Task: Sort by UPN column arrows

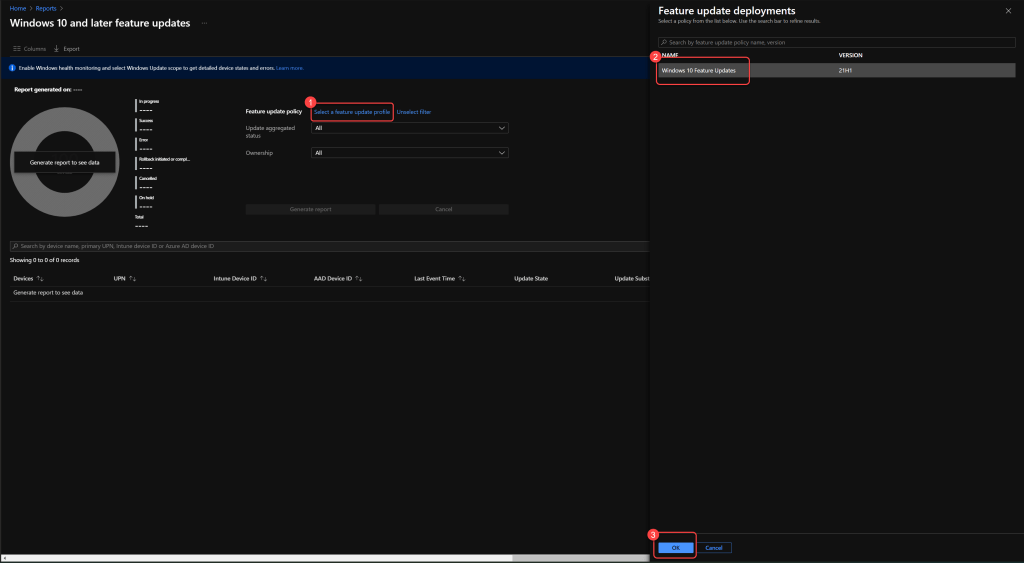Action: coord(132,278)
